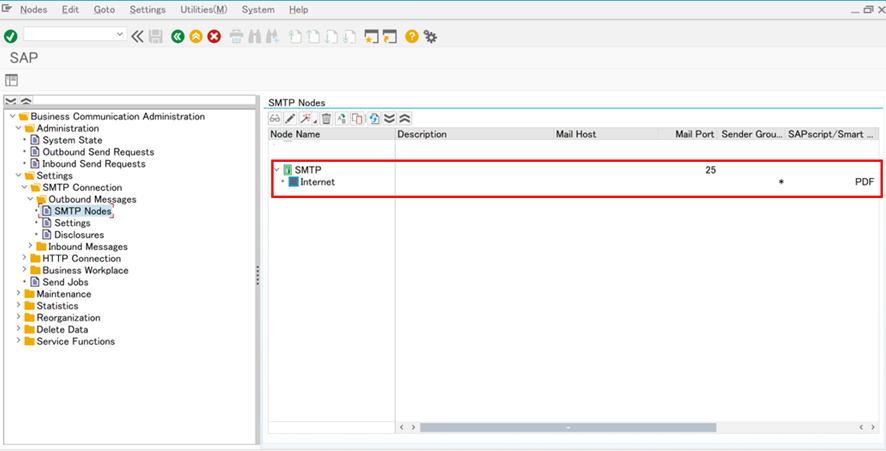This screenshot has width=886, height=451.
Task: Select System State in the Administration tree
Action: (72, 140)
